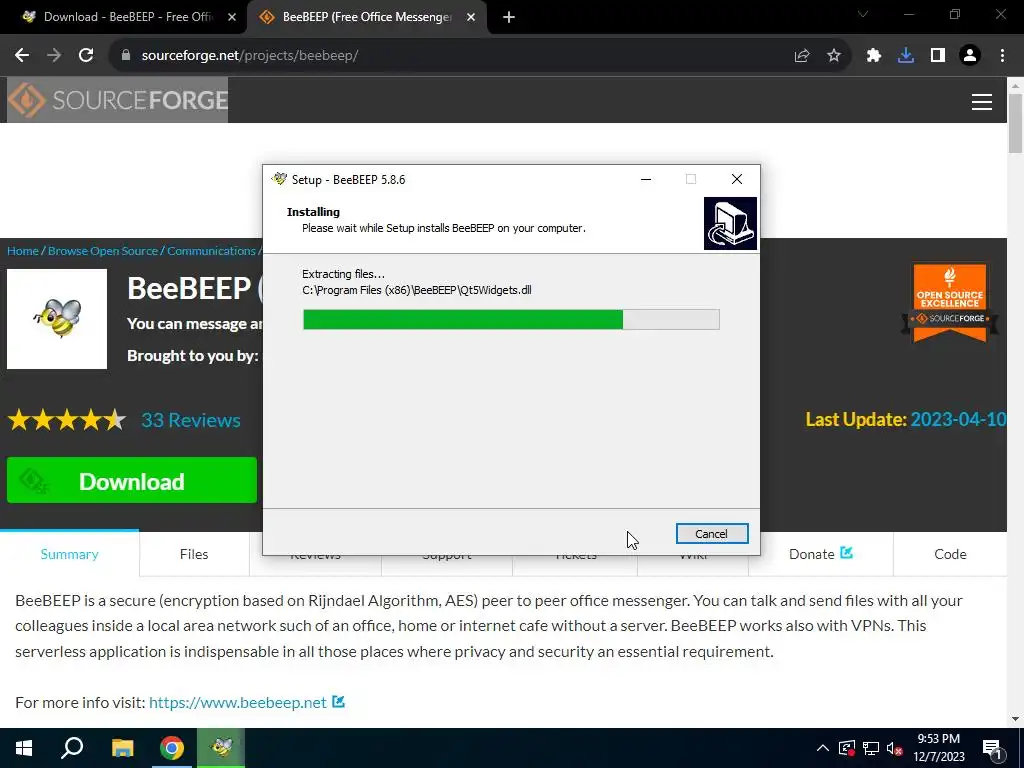Viewport: 1024px width, 768px height.
Task: Minimize the BeeBEEP Setup window
Action: click(x=646, y=179)
